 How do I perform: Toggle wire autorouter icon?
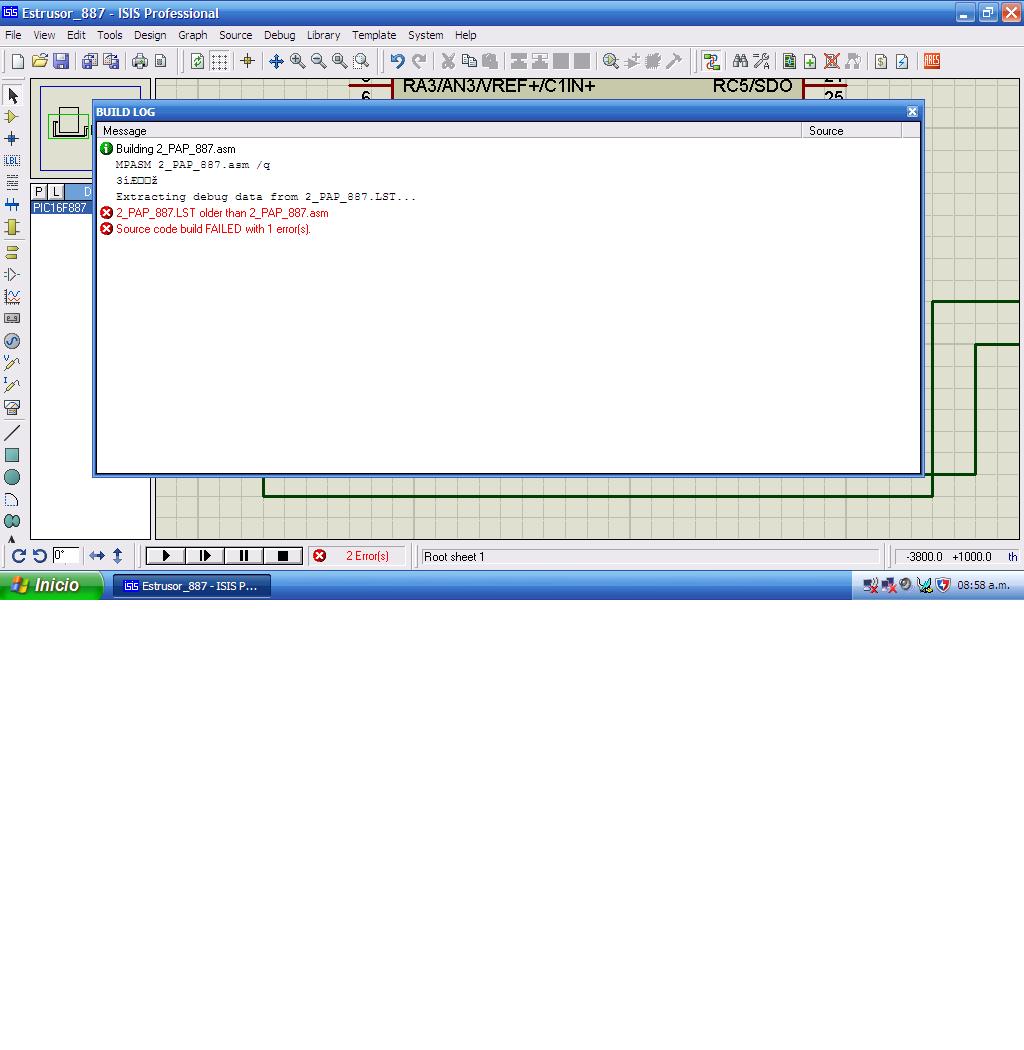[711, 62]
